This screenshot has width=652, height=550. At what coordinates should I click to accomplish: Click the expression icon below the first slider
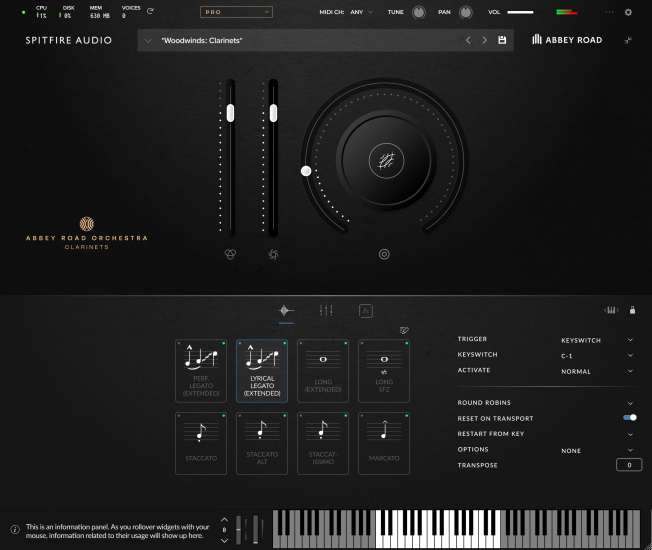pos(230,254)
